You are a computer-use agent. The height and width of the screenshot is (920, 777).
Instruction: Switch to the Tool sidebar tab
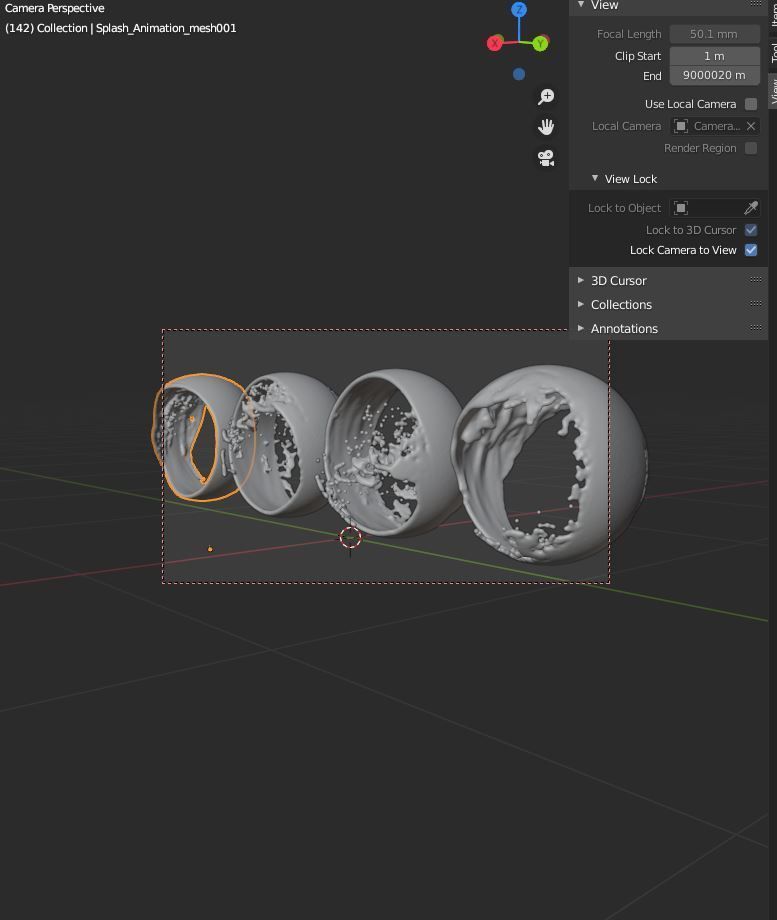773,53
